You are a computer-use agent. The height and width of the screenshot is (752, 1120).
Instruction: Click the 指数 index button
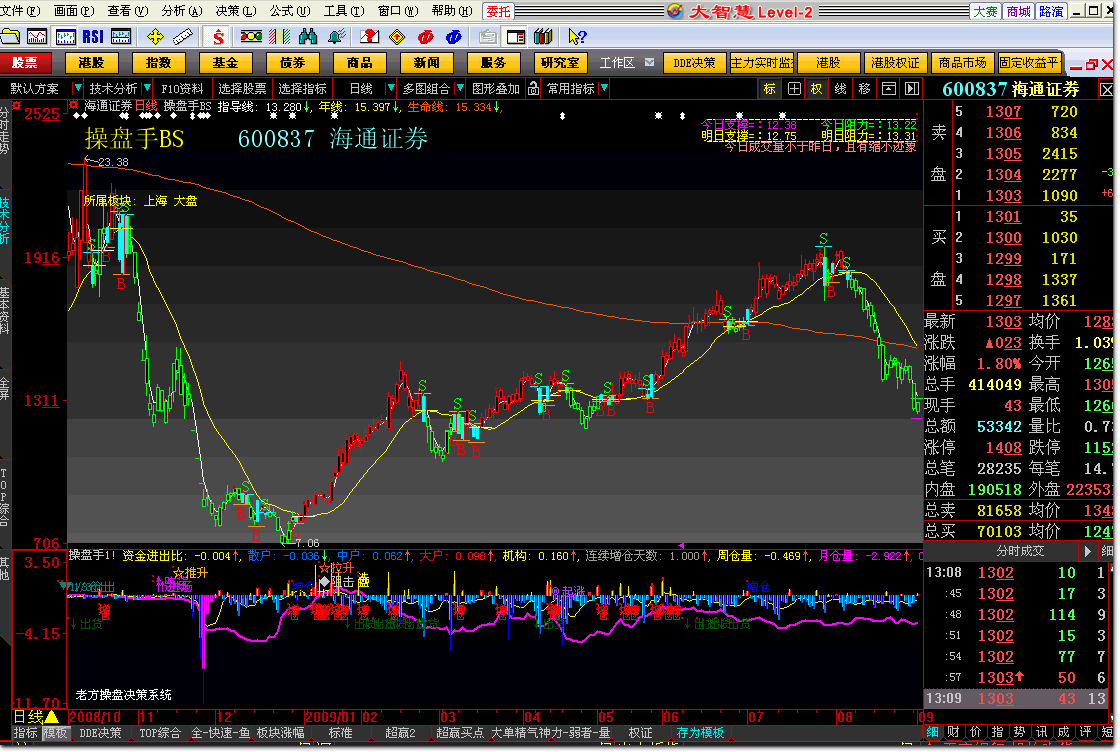click(159, 63)
